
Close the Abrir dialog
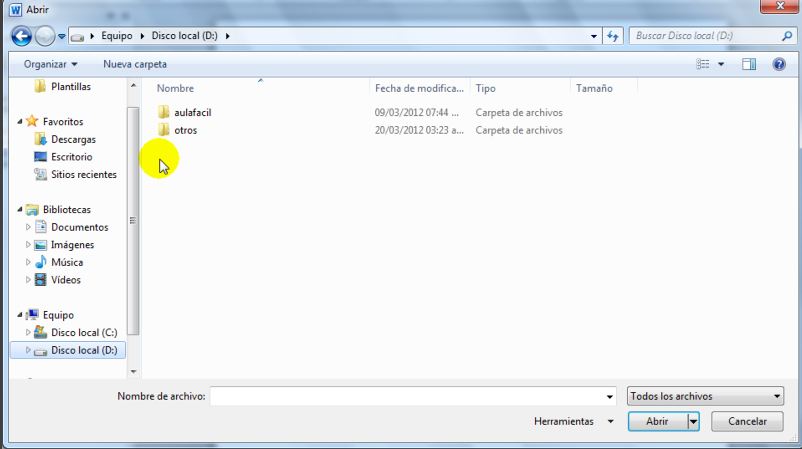(x=779, y=6)
